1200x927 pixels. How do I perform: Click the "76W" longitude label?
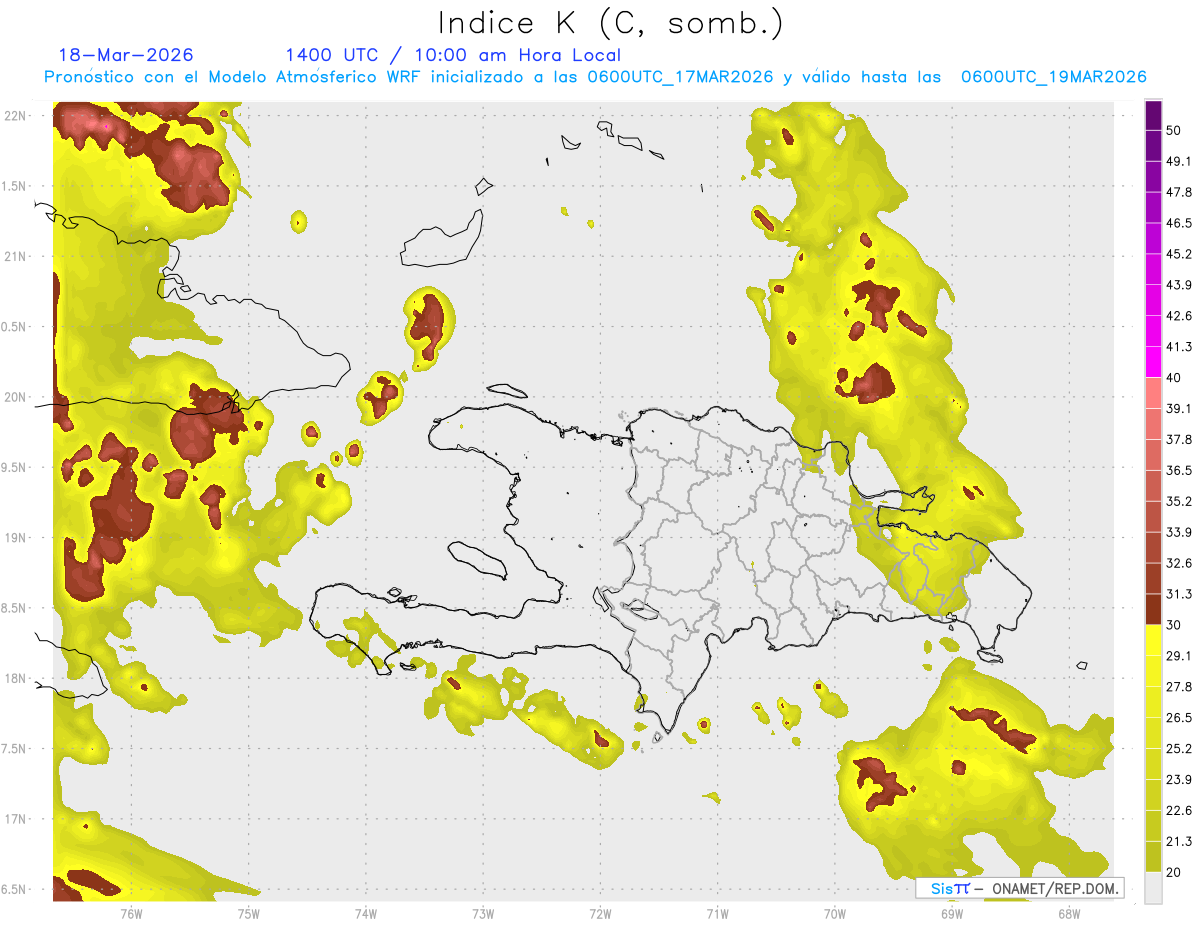[x=131, y=913]
